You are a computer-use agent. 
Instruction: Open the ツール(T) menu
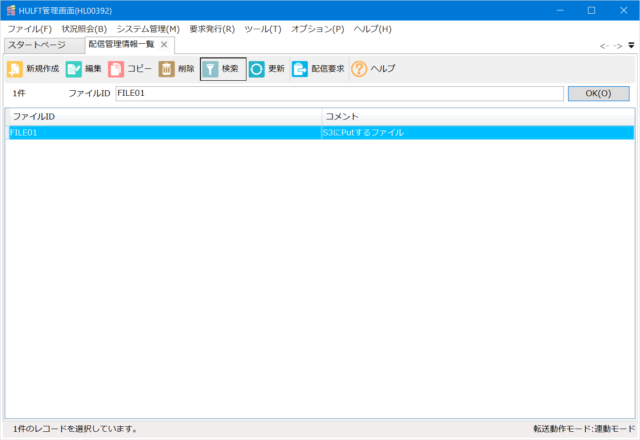pyautogui.click(x=263, y=29)
